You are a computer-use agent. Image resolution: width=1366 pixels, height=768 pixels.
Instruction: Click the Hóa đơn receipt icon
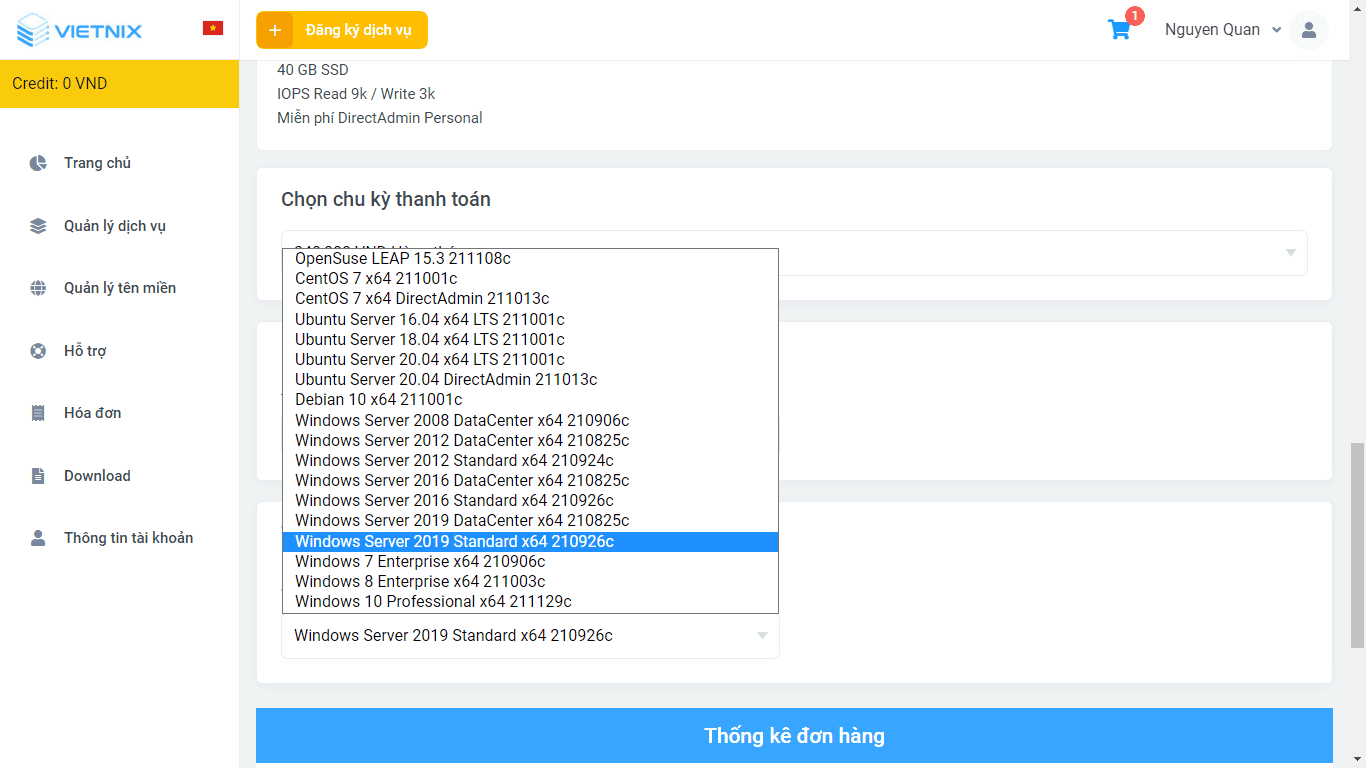click(38, 413)
